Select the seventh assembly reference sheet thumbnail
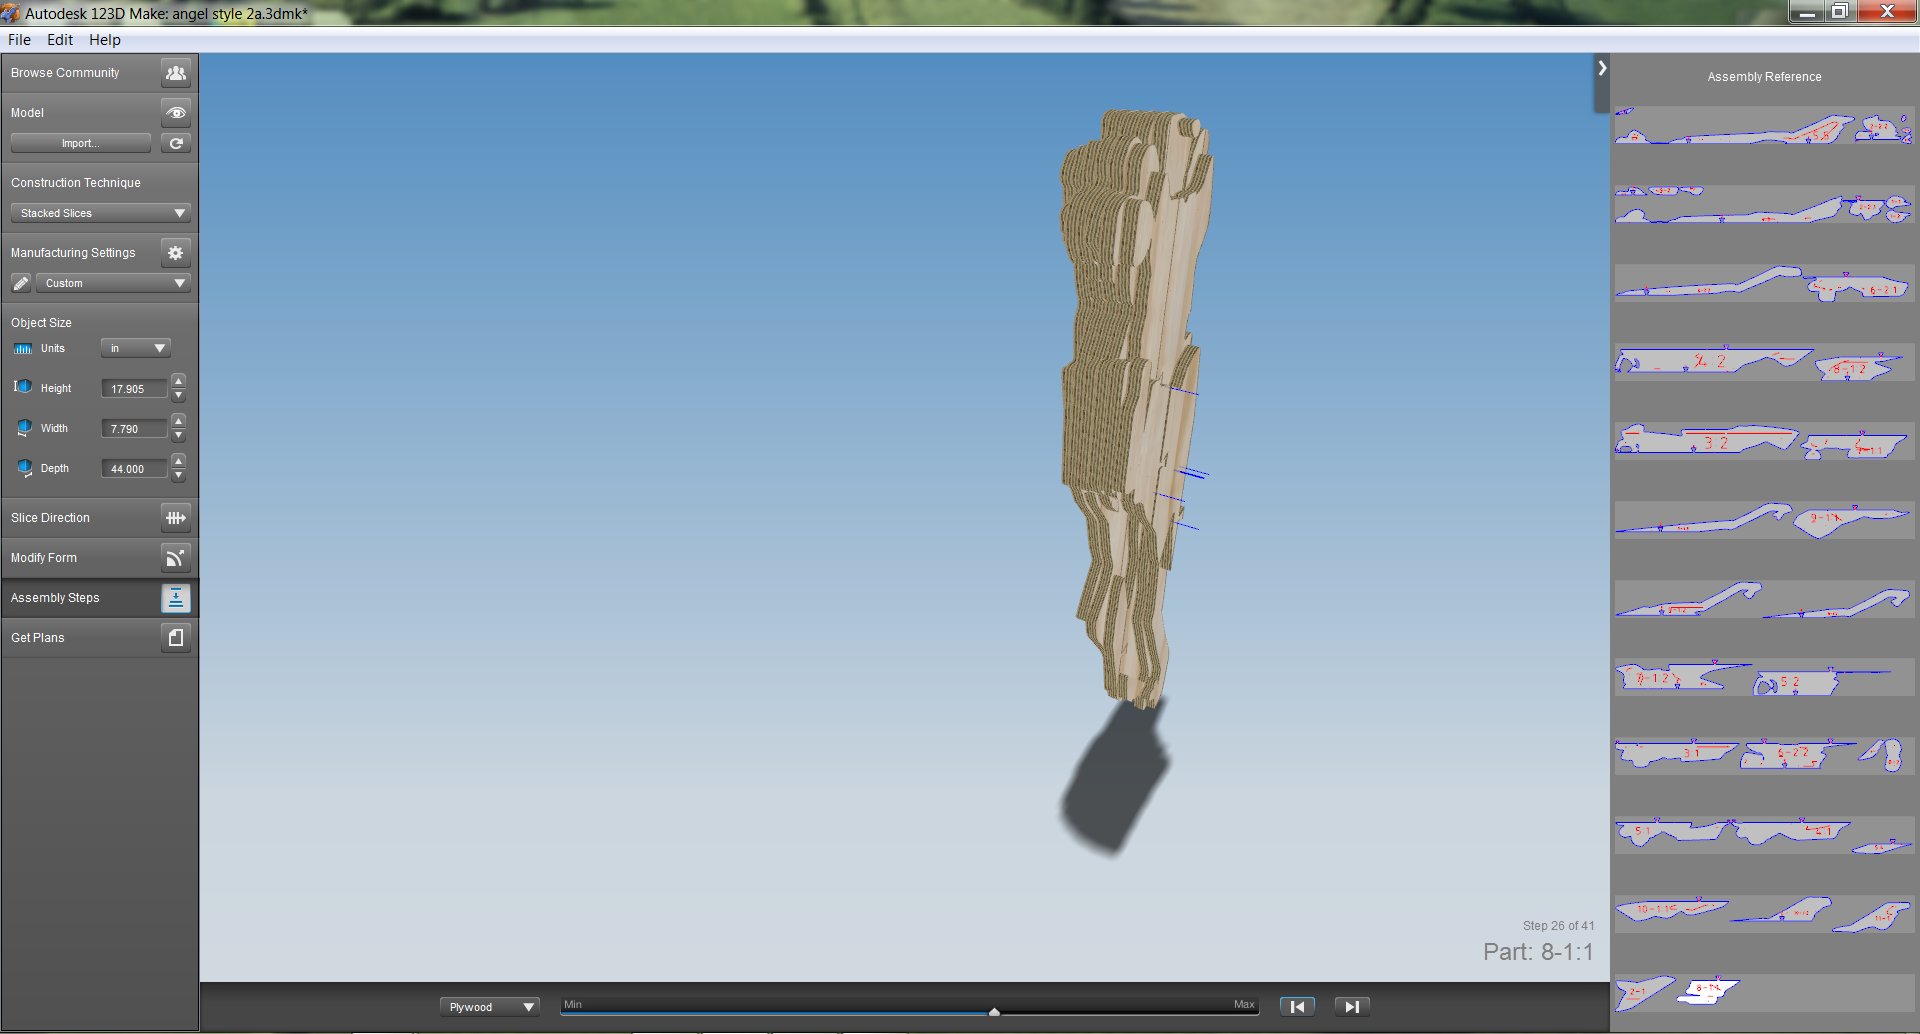Image resolution: width=1920 pixels, height=1034 pixels. (x=1764, y=599)
